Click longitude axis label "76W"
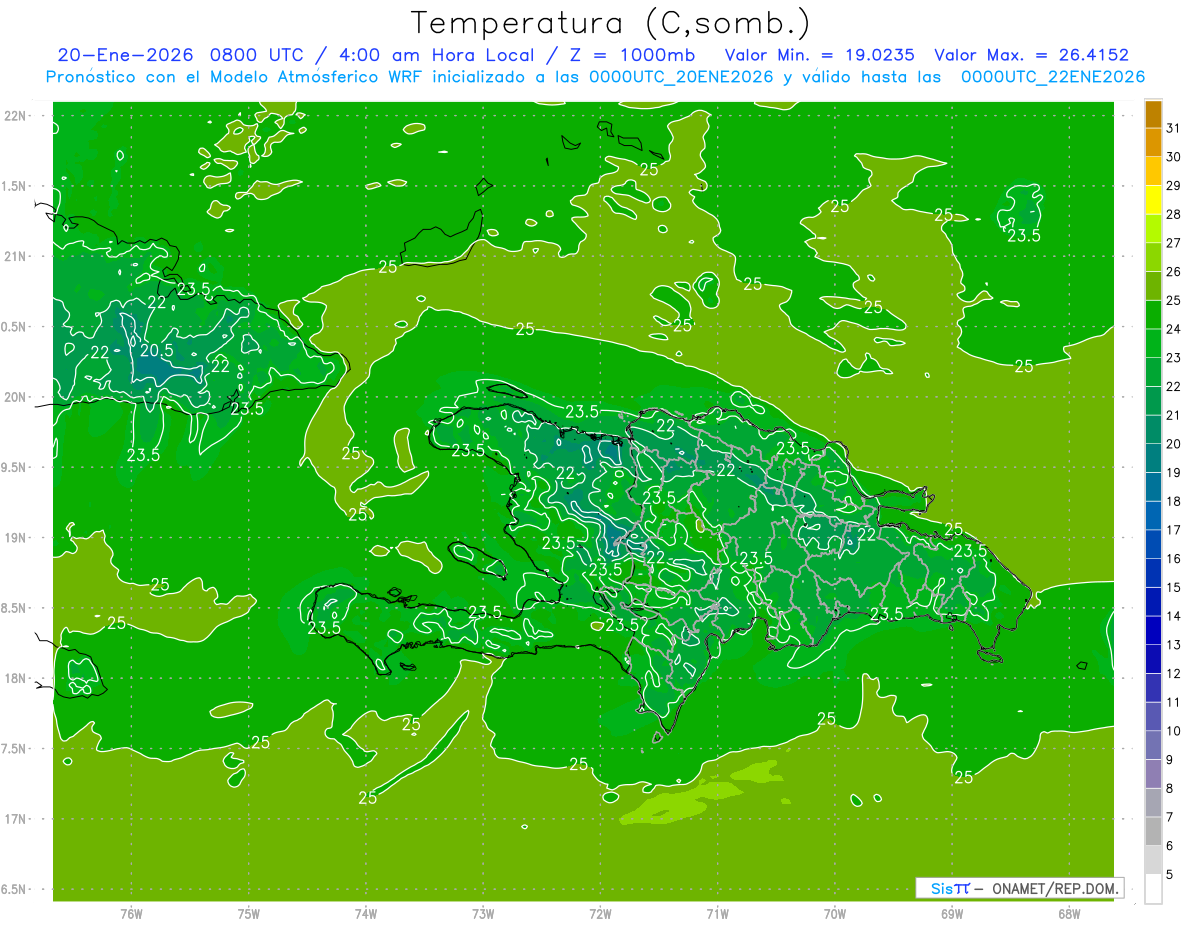This screenshot has height=927, width=1200. coord(131,913)
